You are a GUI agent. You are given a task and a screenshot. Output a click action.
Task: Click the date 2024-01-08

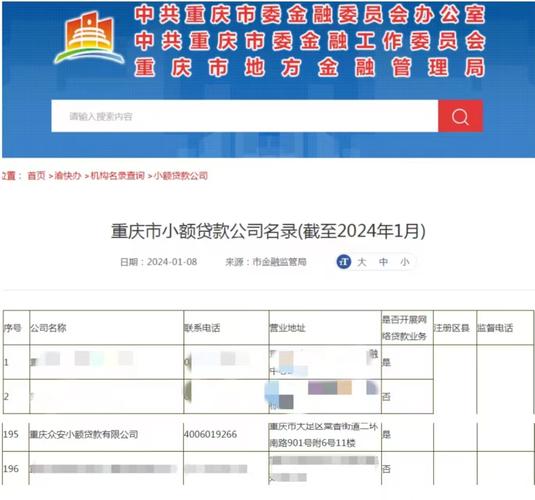point(172,262)
